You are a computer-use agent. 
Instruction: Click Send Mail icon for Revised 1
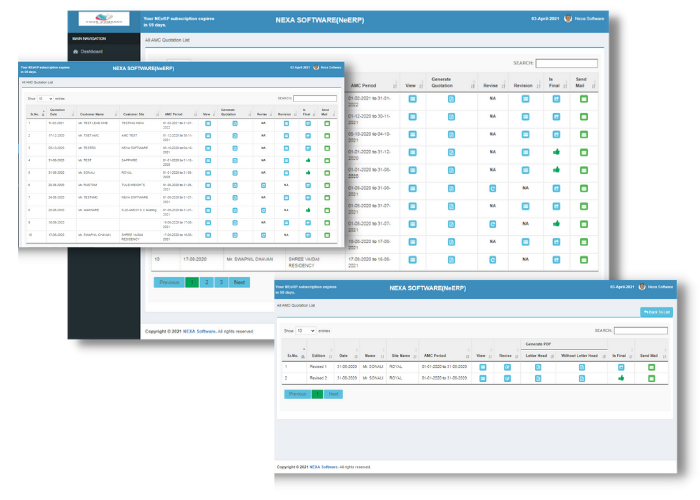click(x=651, y=367)
